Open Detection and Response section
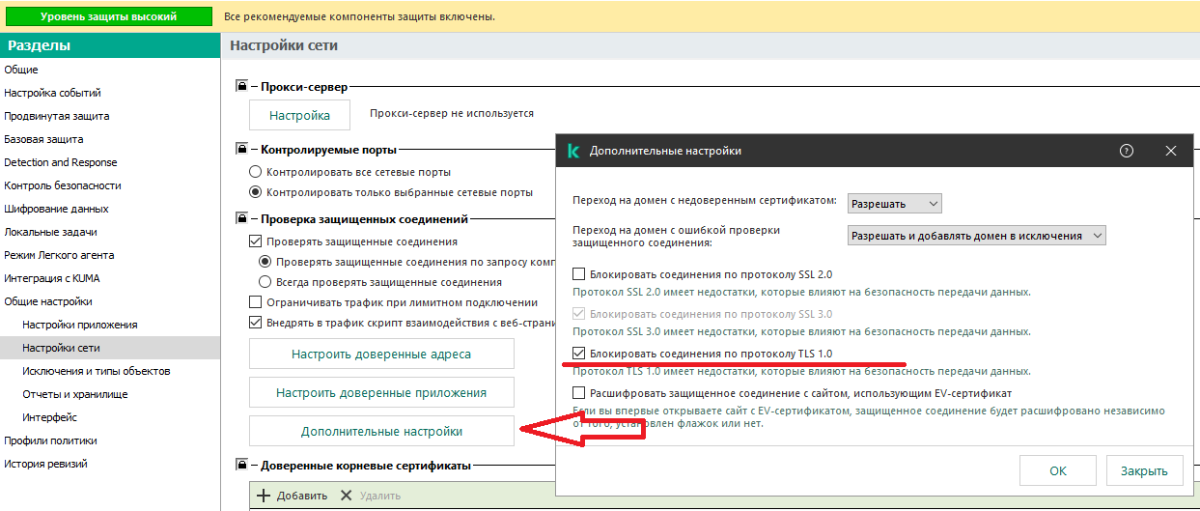The image size is (1200, 511). click(x=60, y=162)
